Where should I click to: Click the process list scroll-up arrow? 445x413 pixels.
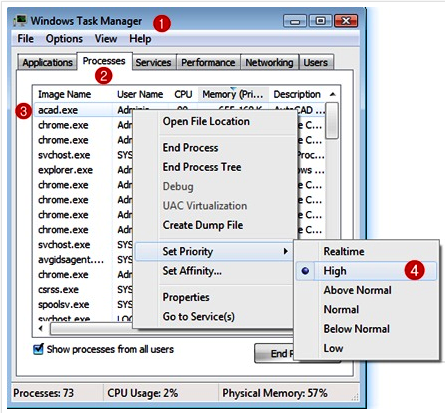tap(332, 94)
